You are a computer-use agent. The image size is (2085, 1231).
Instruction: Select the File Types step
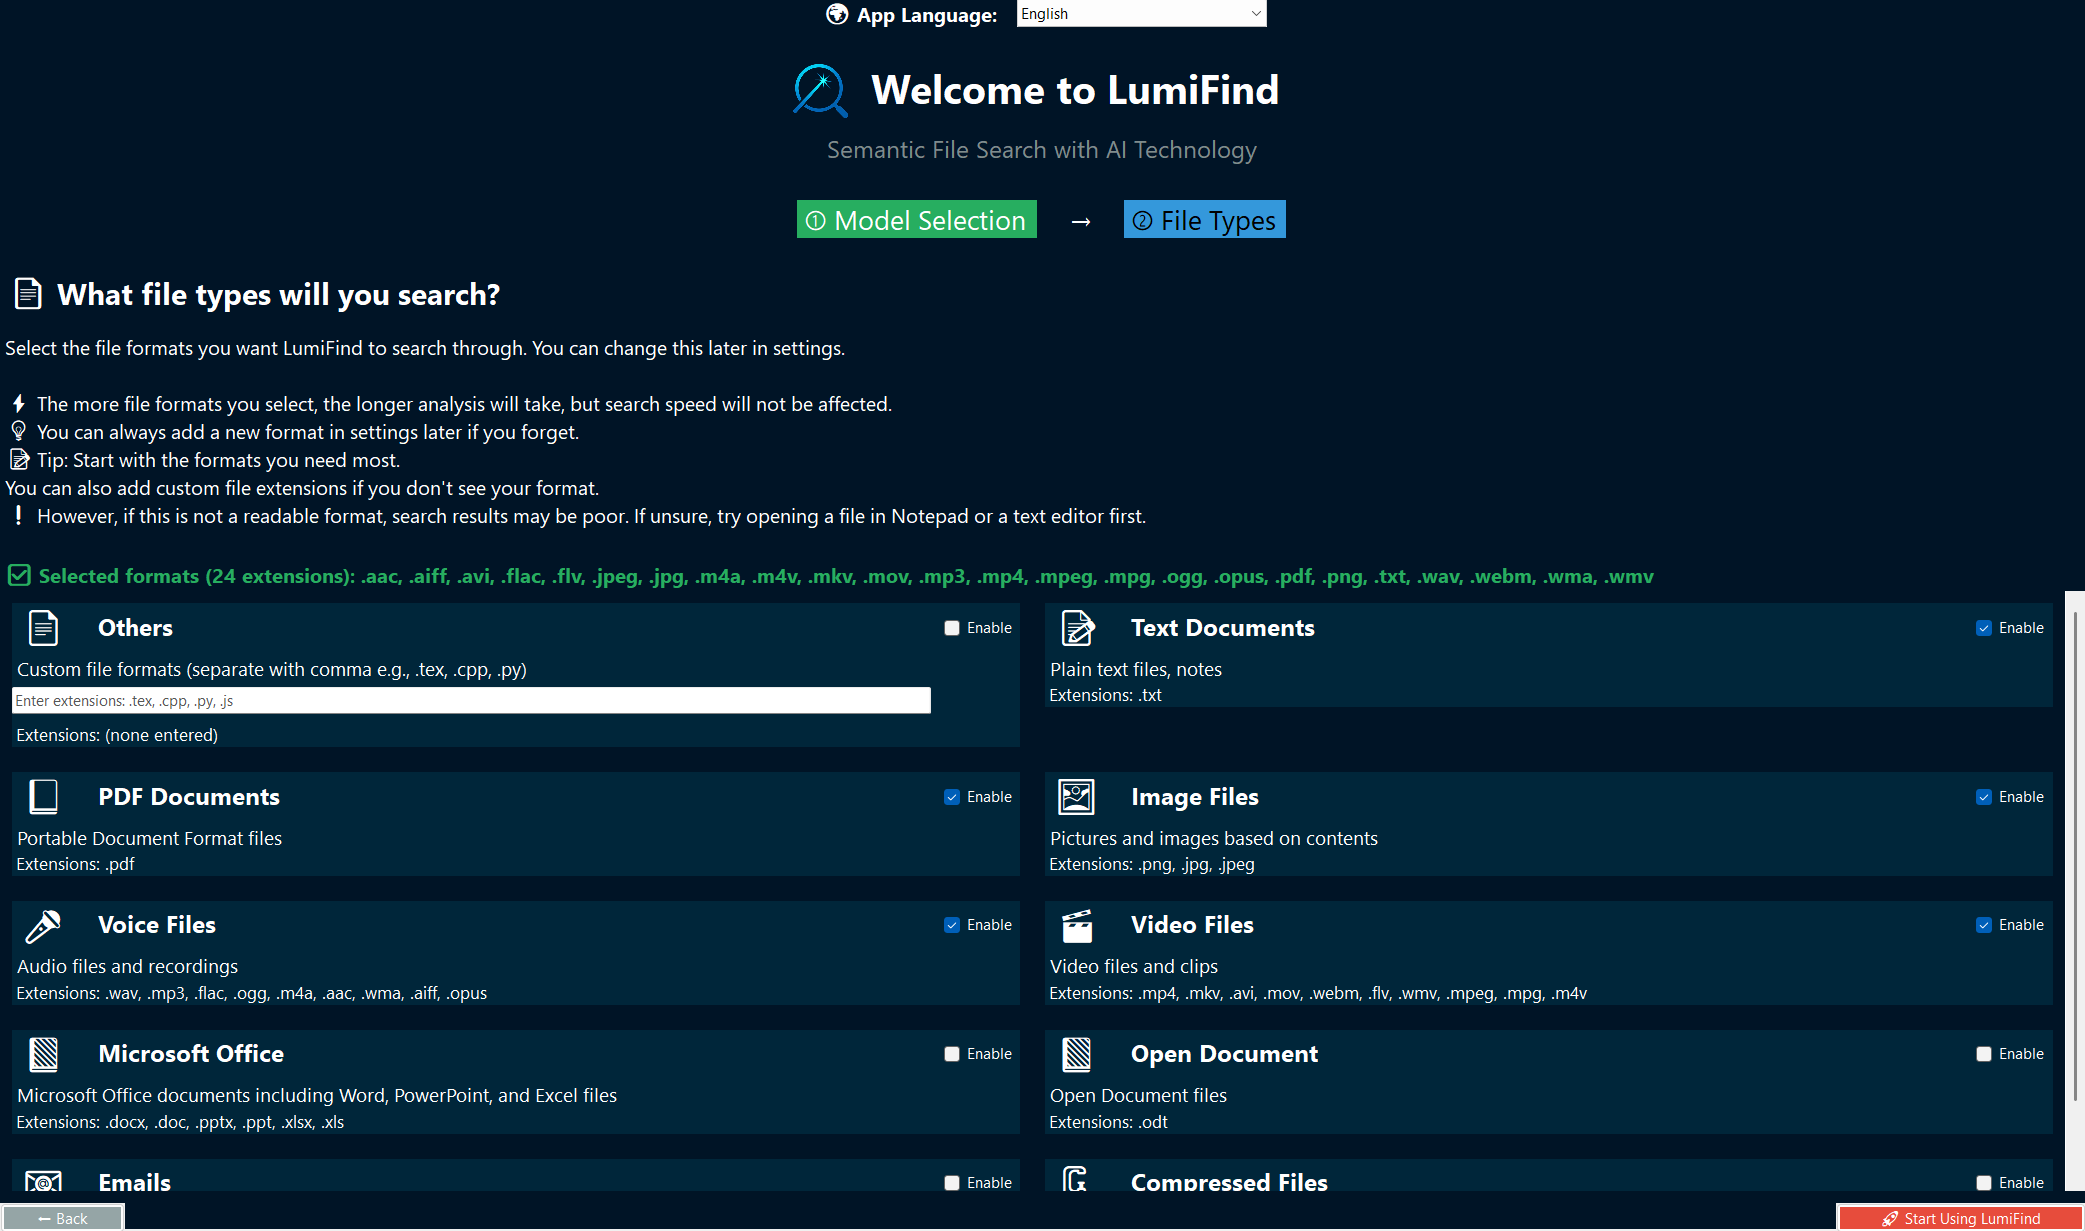1203,219
